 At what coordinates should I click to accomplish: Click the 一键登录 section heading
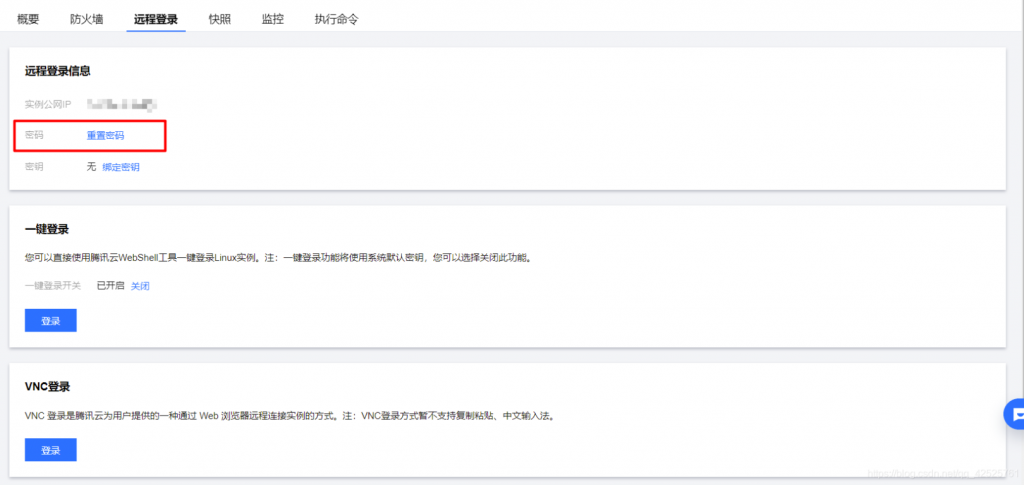pos(47,229)
